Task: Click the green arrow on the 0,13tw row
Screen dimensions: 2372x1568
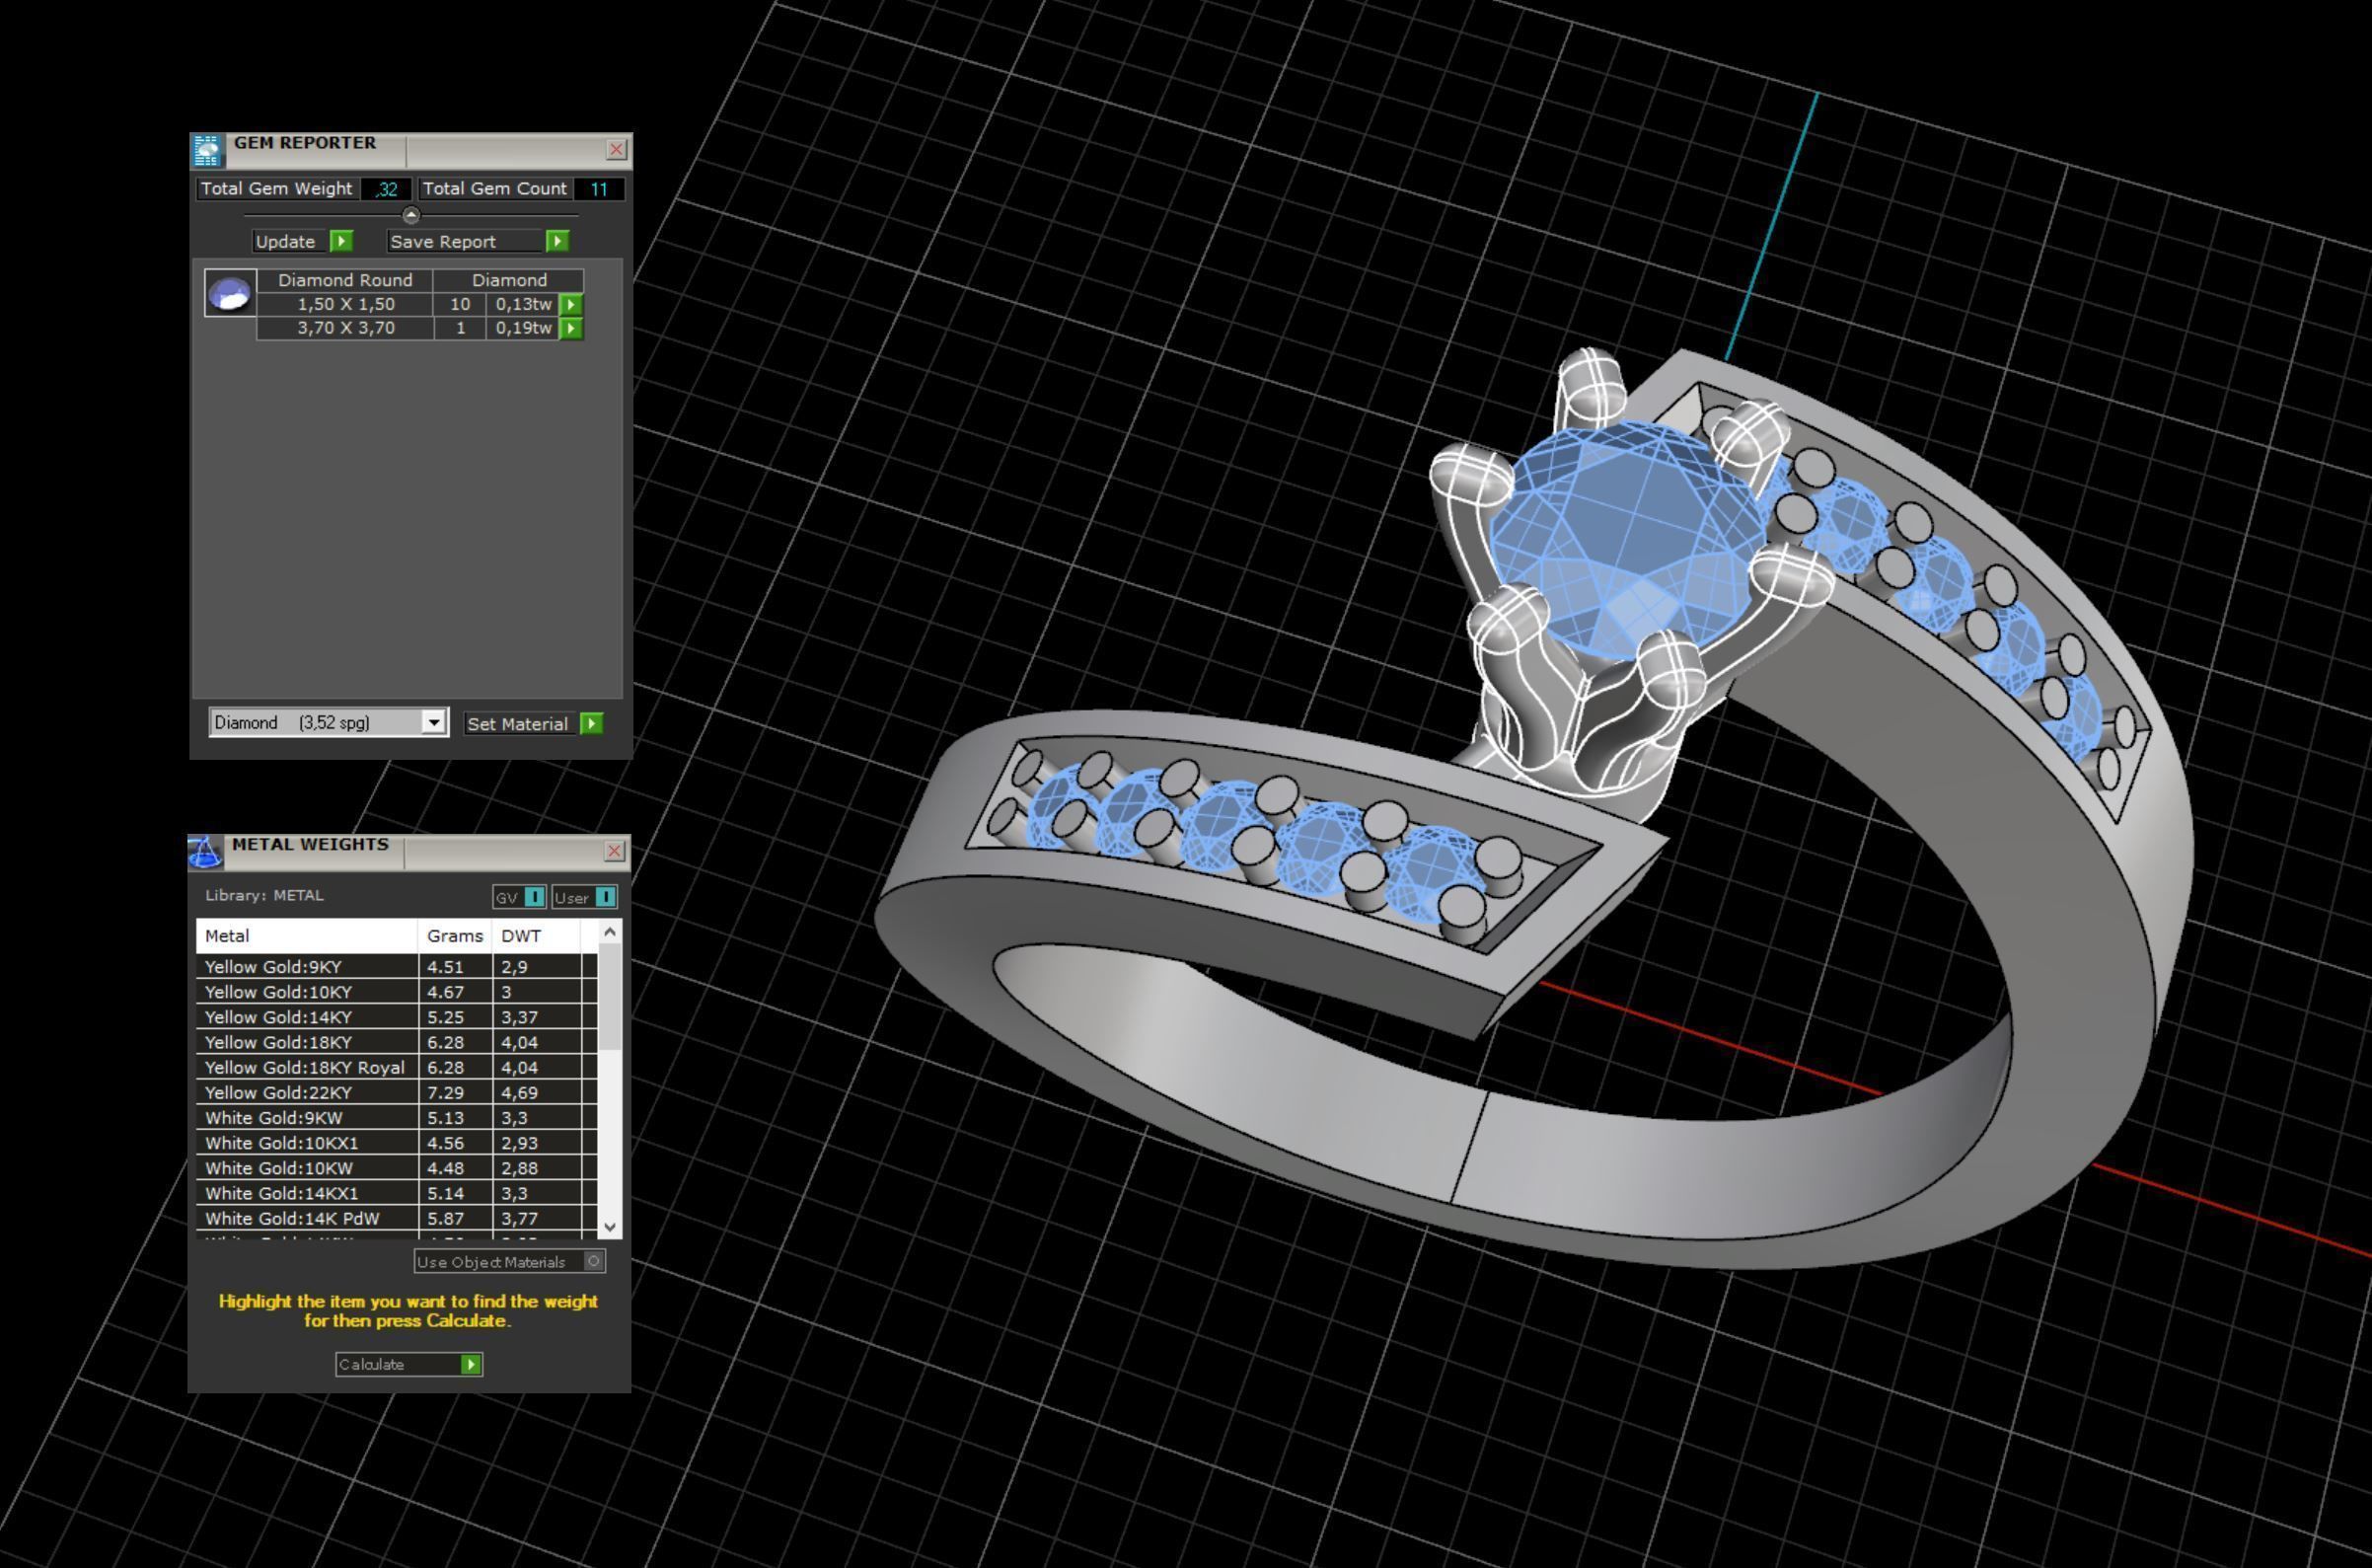Action: 570,304
